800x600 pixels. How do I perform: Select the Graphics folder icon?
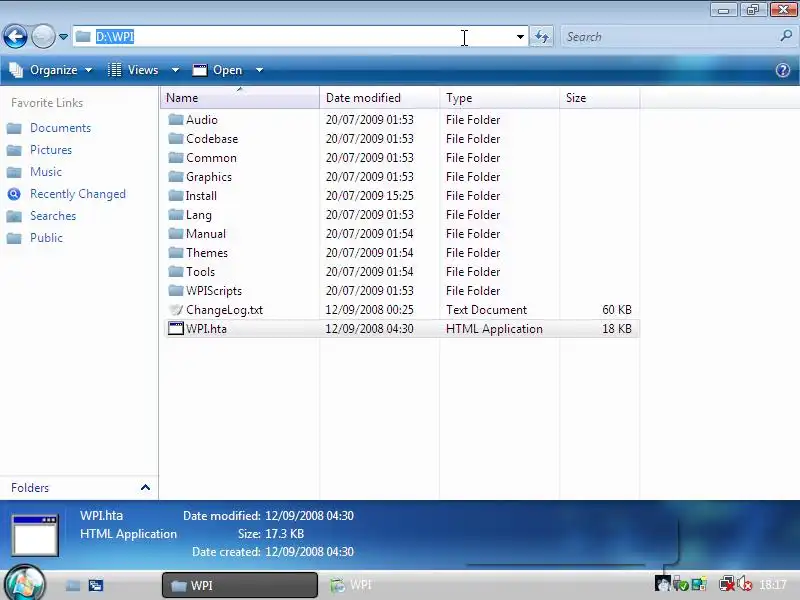[x=176, y=177]
